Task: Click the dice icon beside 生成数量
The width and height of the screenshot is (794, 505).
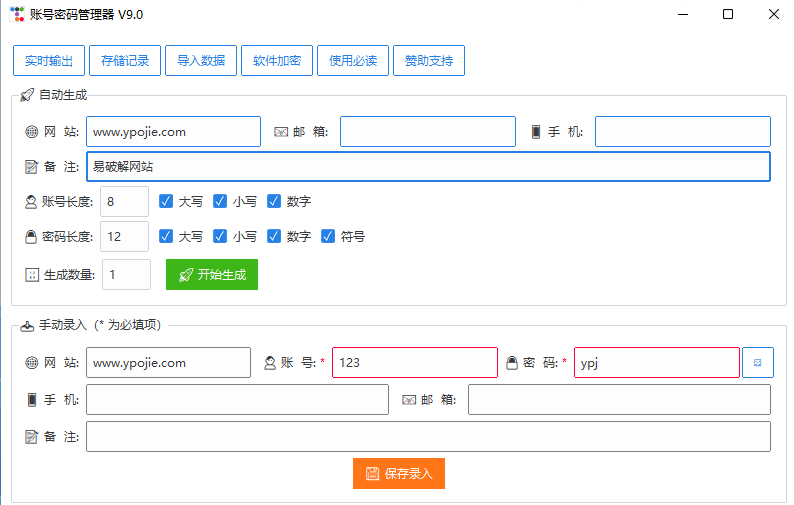Action: pos(32,275)
